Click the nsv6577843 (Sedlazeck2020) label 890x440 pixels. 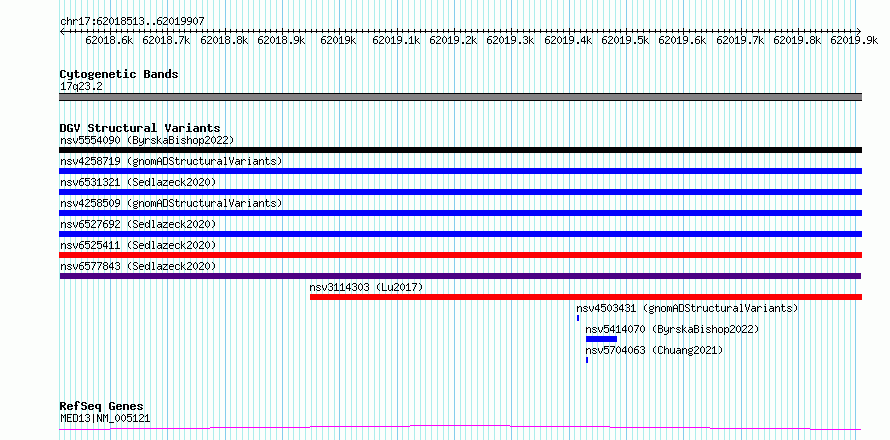(x=138, y=266)
